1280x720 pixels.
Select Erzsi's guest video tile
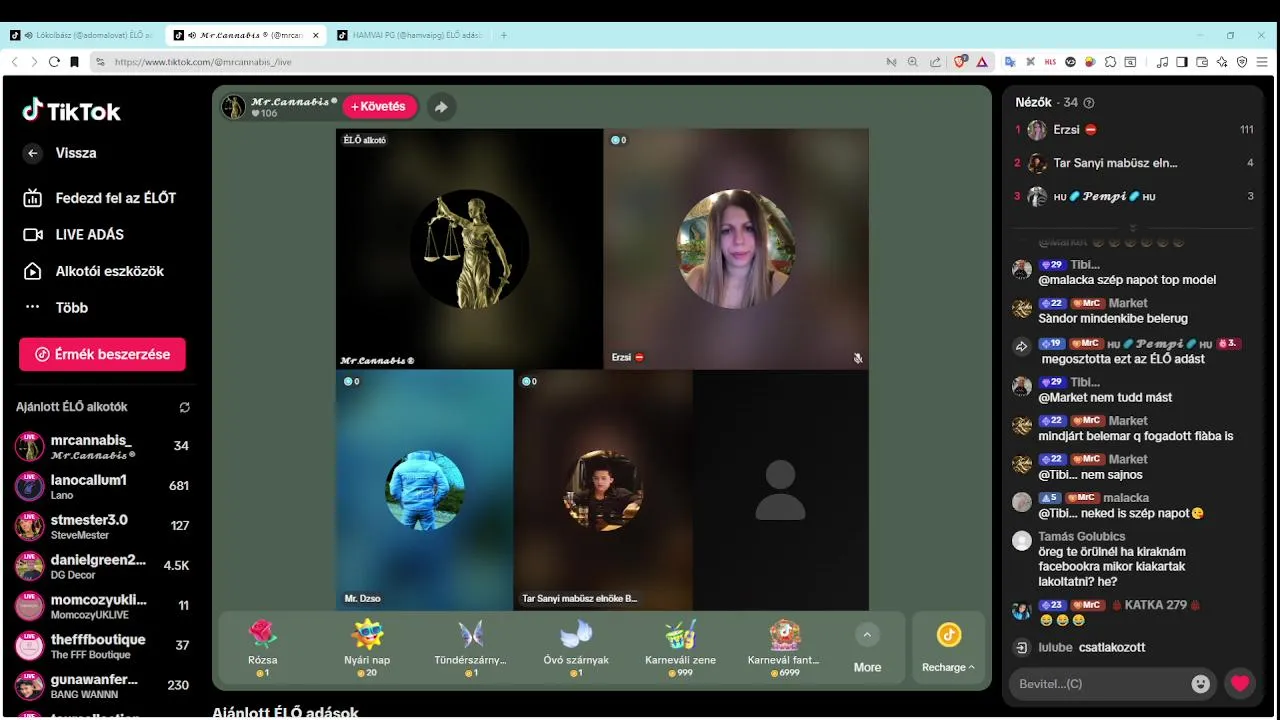(x=736, y=249)
